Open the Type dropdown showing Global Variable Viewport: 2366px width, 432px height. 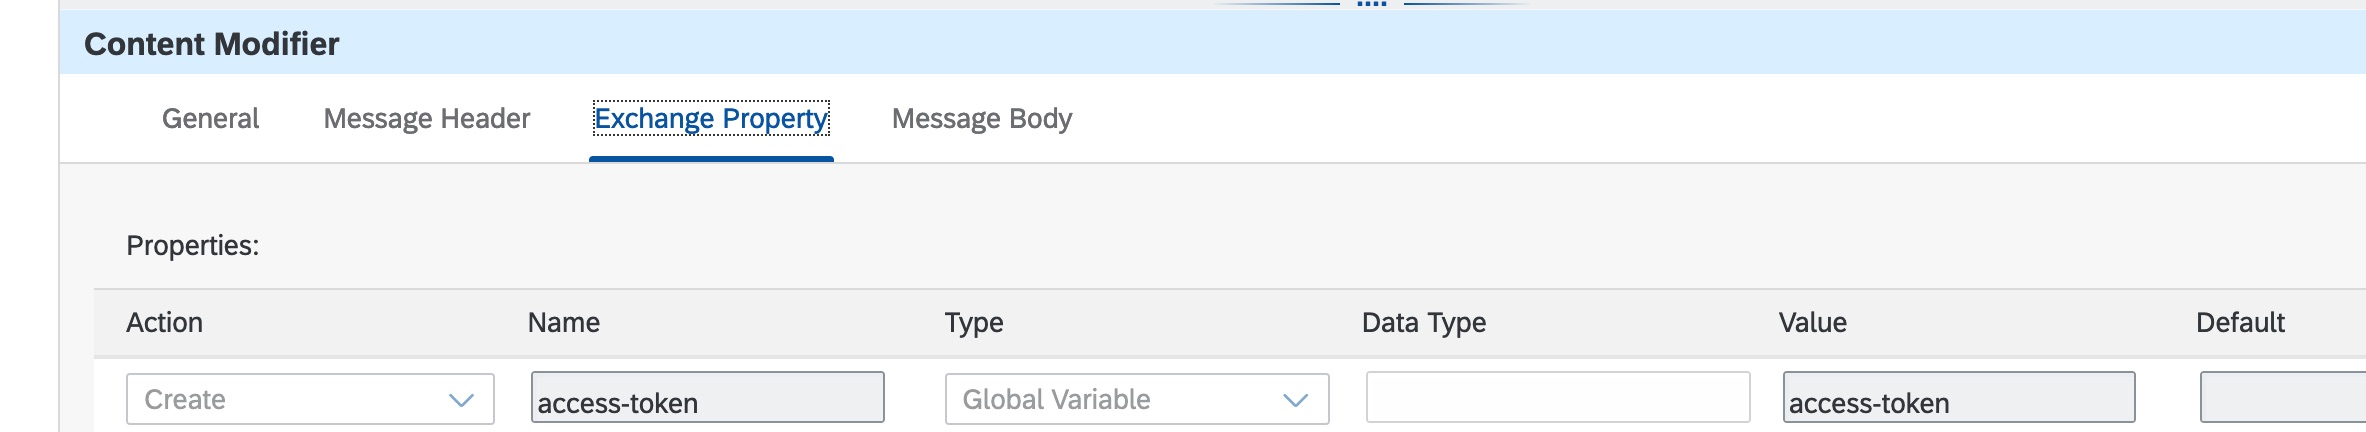point(1115,399)
